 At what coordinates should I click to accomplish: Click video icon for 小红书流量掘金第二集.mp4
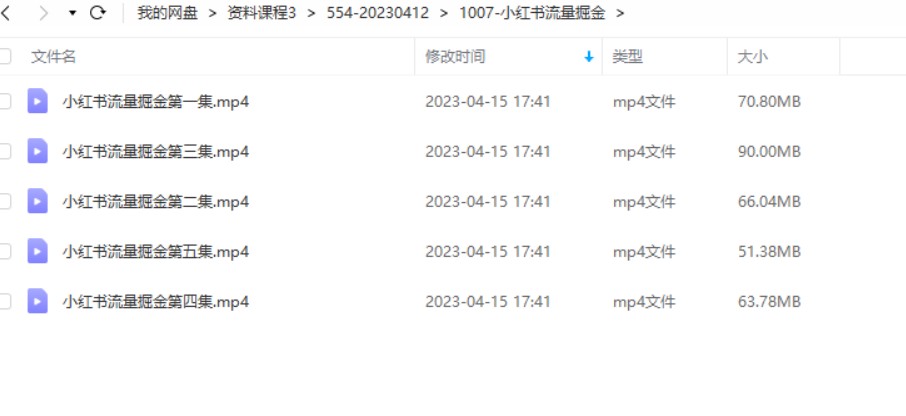click(x=38, y=201)
